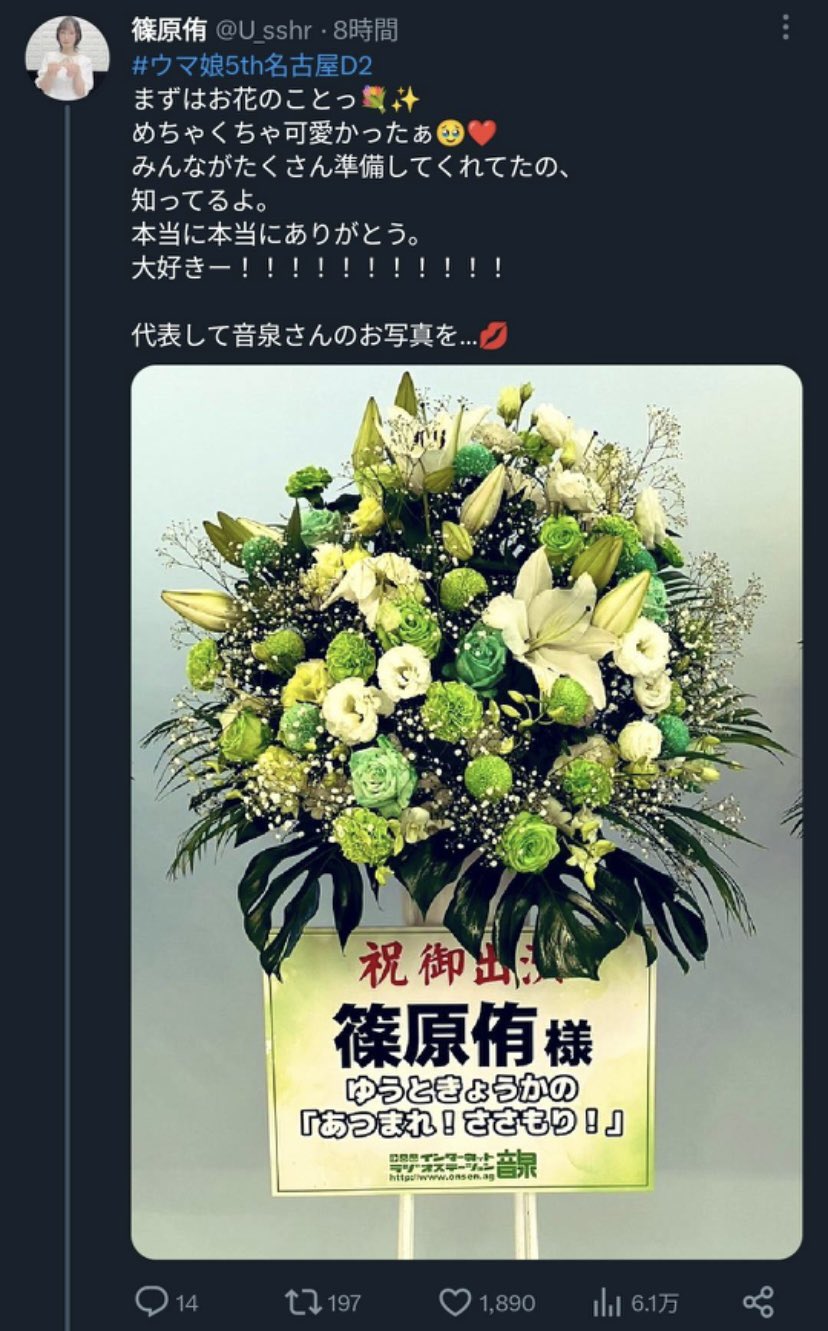View analytics via the bar chart icon
This screenshot has width=828, height=1331.
(607, 1302)
